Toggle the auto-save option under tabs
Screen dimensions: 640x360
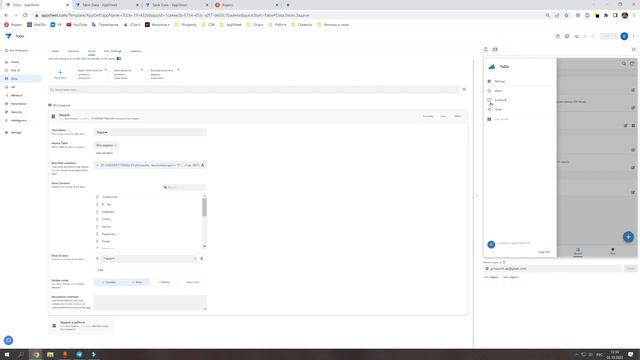point(119,58)
